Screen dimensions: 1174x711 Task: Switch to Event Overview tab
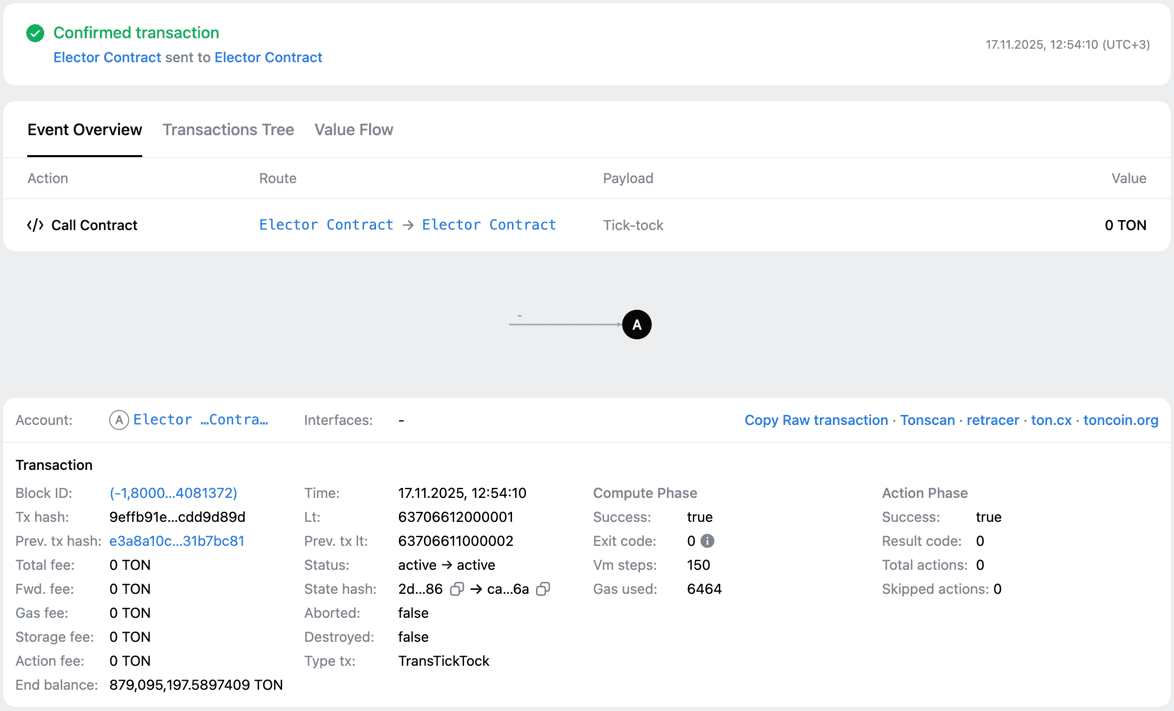85,129
